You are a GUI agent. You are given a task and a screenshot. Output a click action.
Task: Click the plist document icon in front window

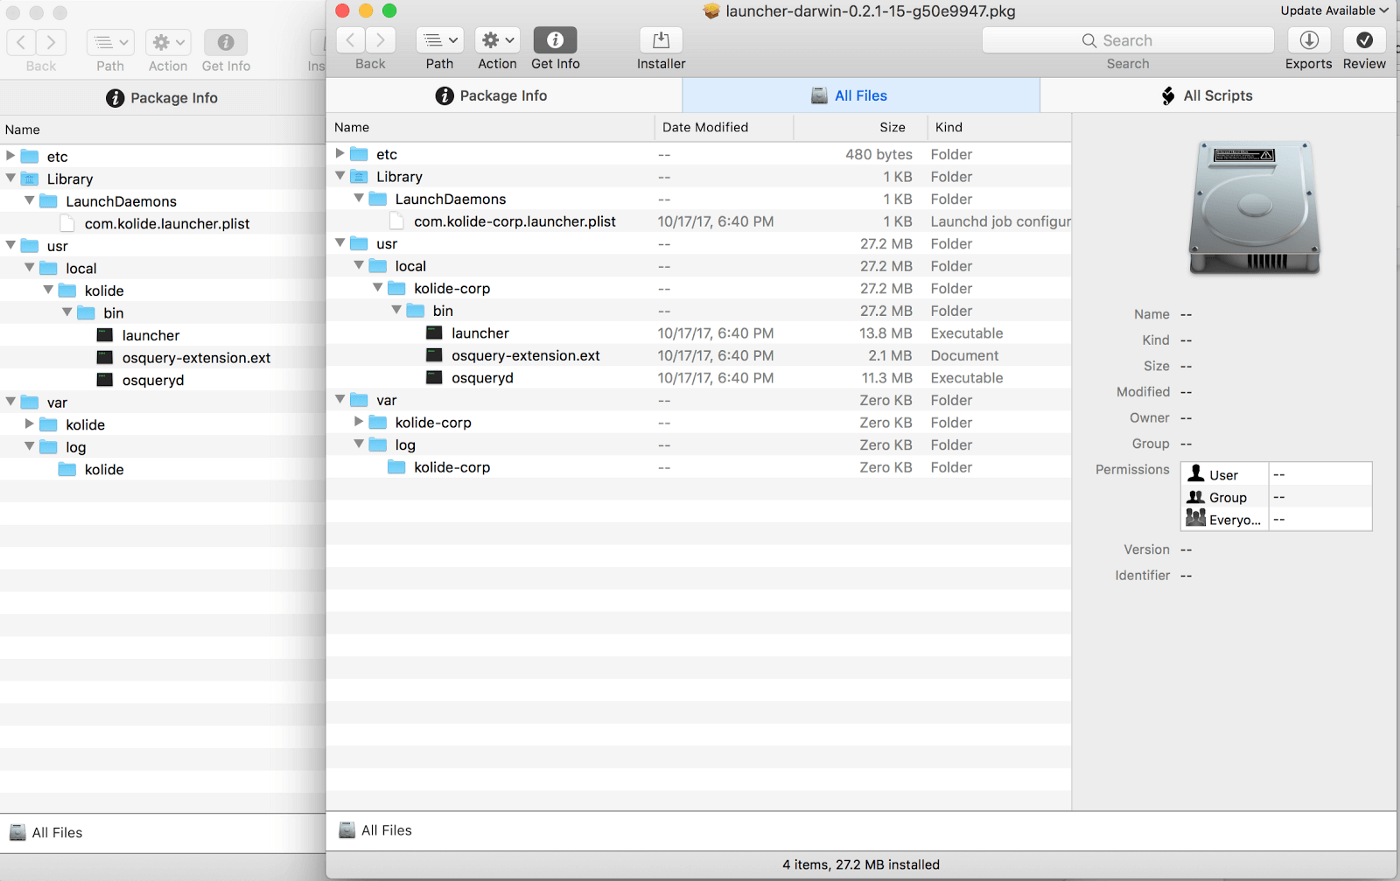396,221
